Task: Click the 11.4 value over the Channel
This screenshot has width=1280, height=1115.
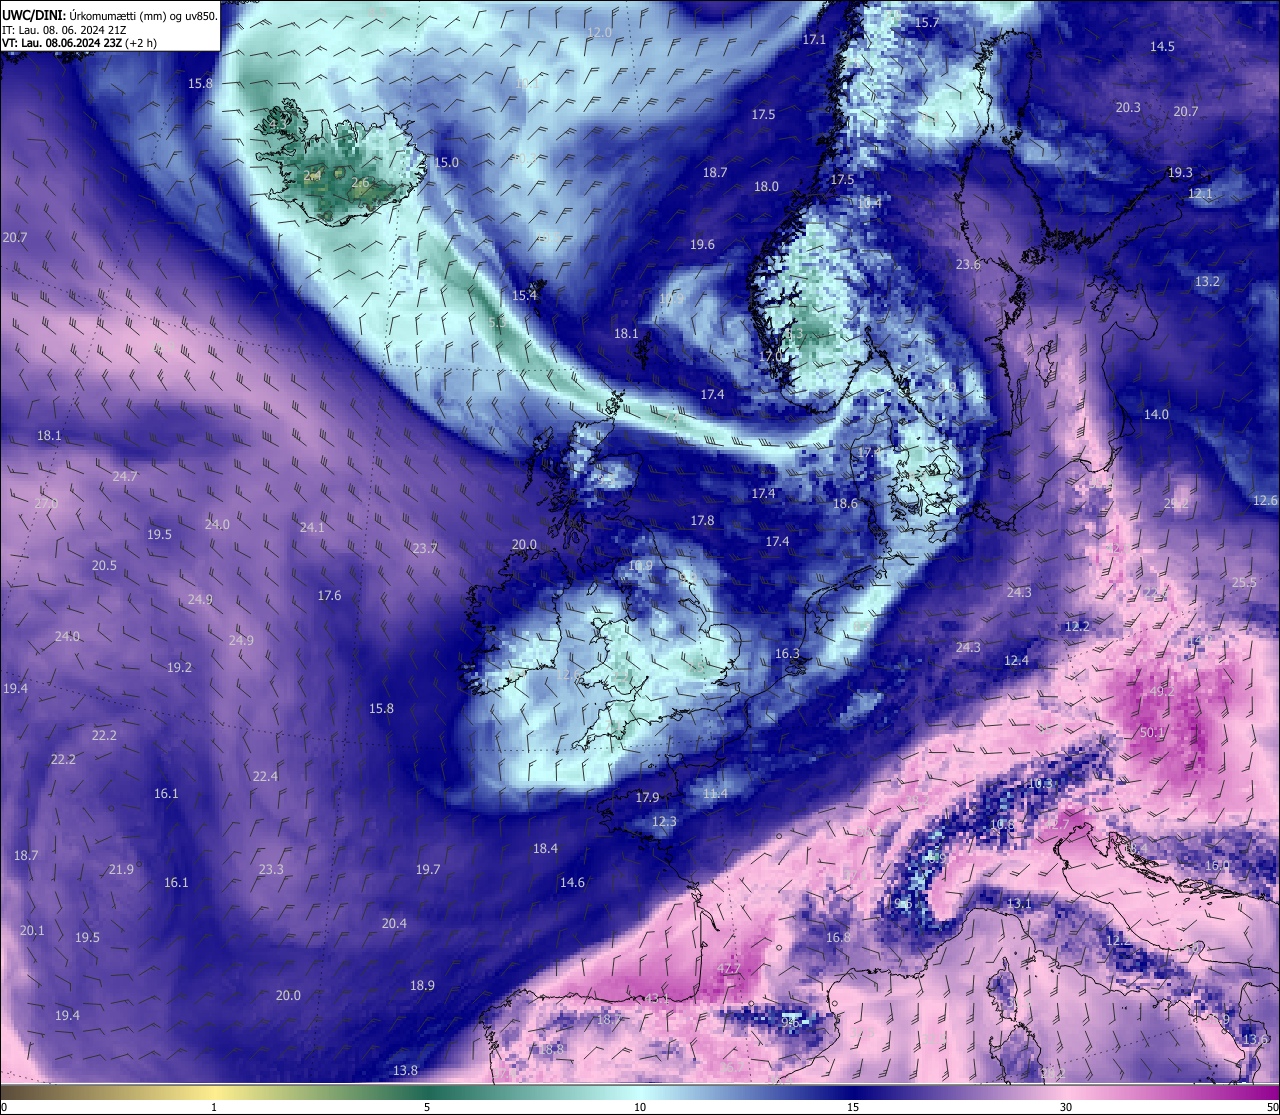Action: pyautogui.click(x=715, y=793)
